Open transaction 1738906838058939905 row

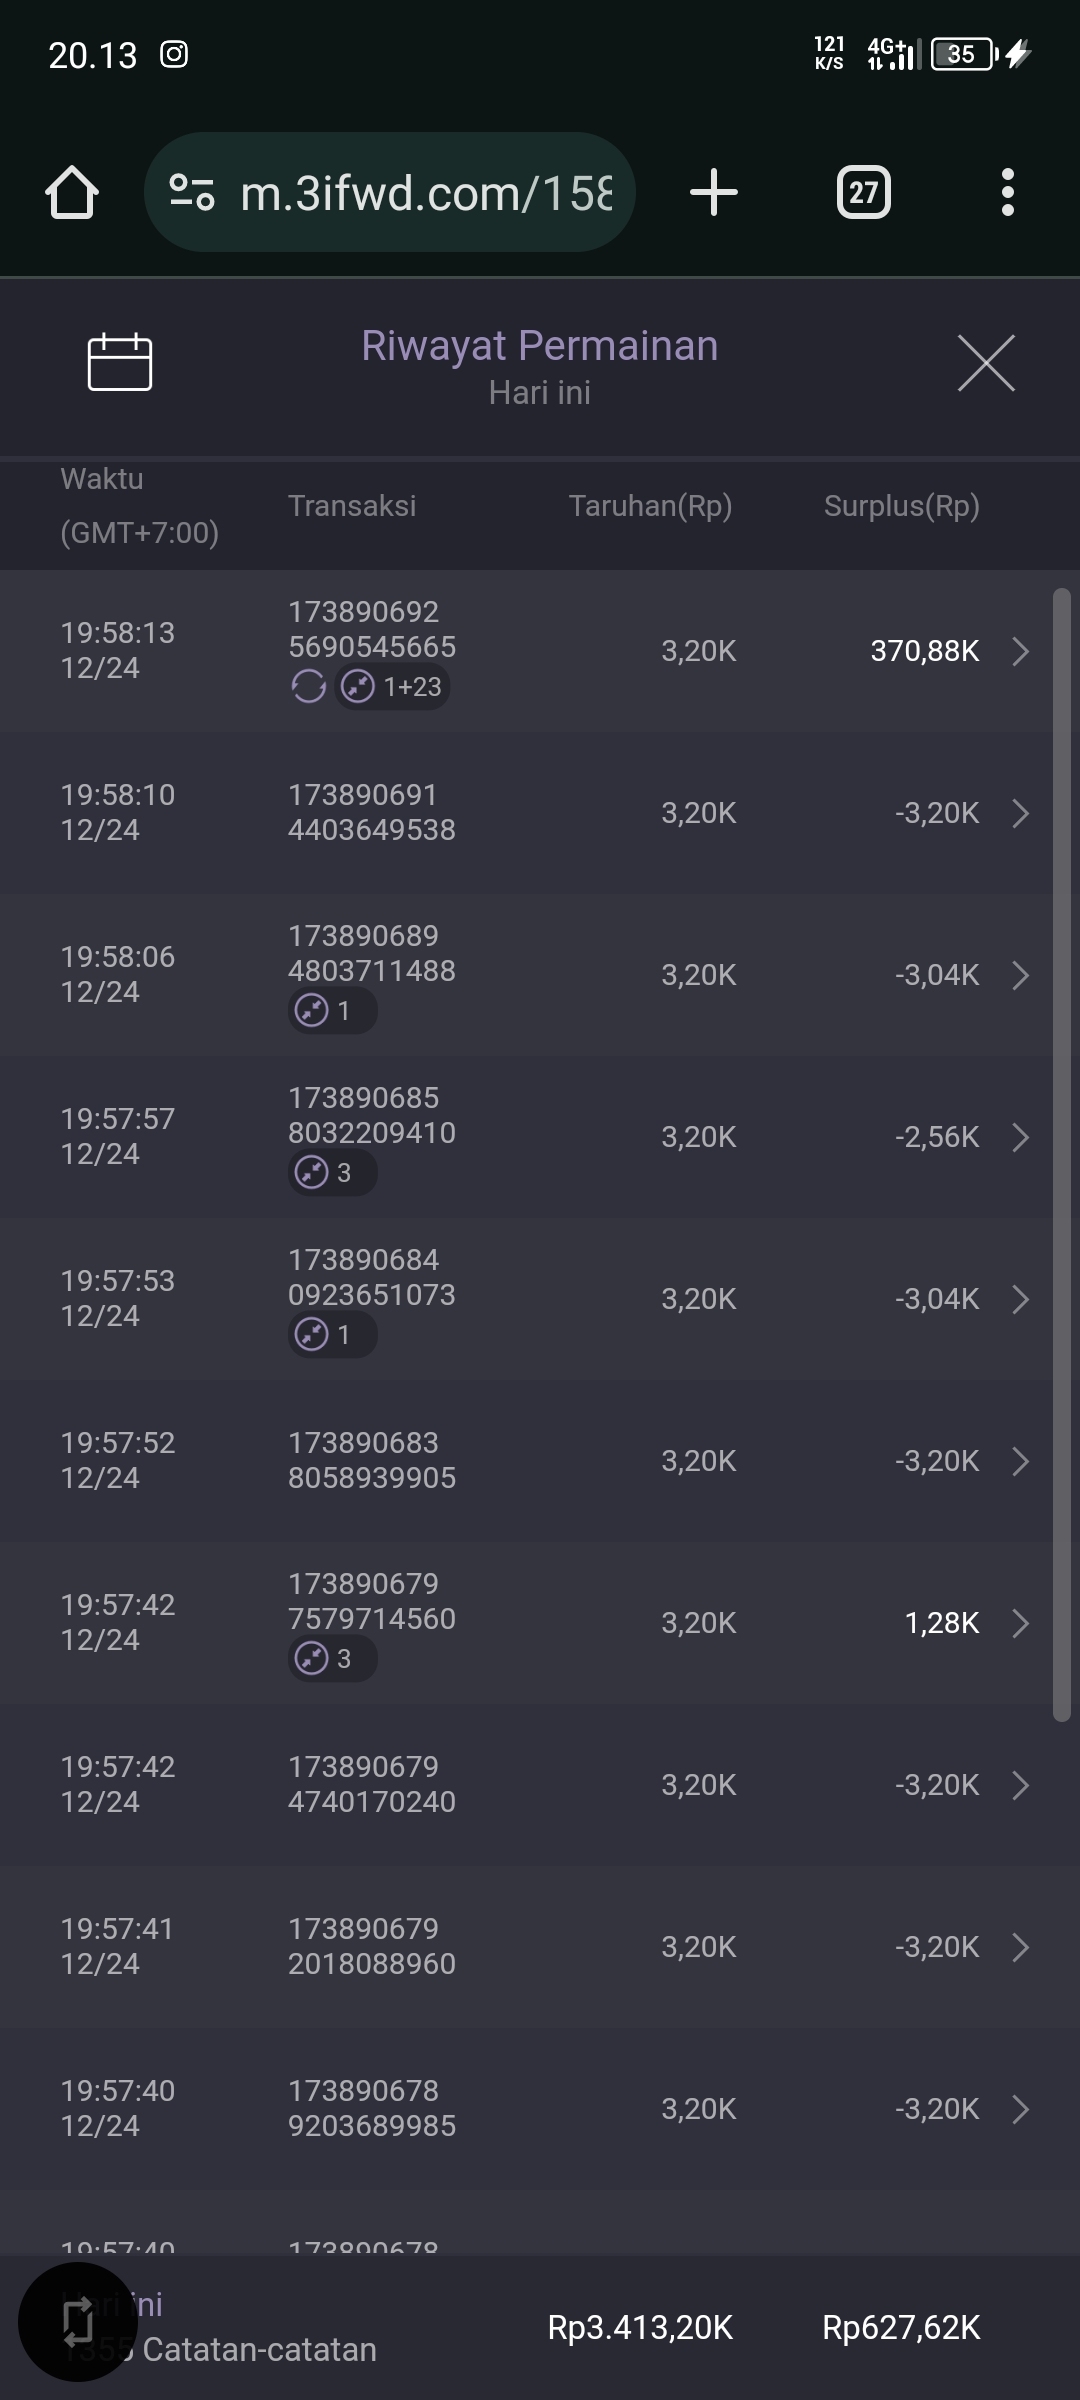pyautogui.click(x=372, y=1461)
